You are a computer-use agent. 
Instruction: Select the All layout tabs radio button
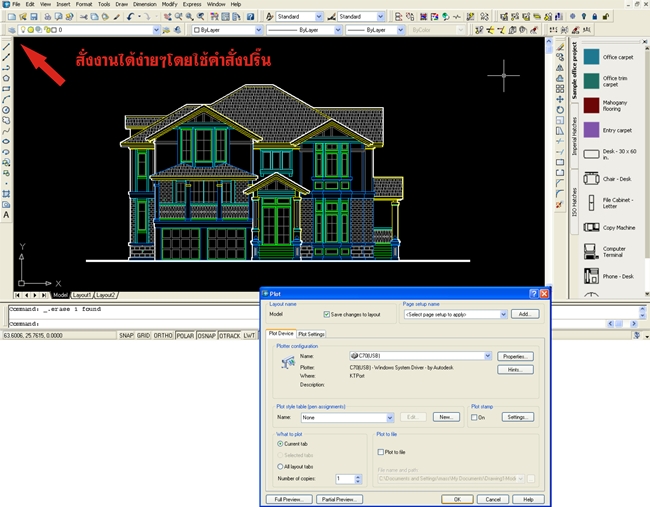pyautogui.click(x=280, y=466)
